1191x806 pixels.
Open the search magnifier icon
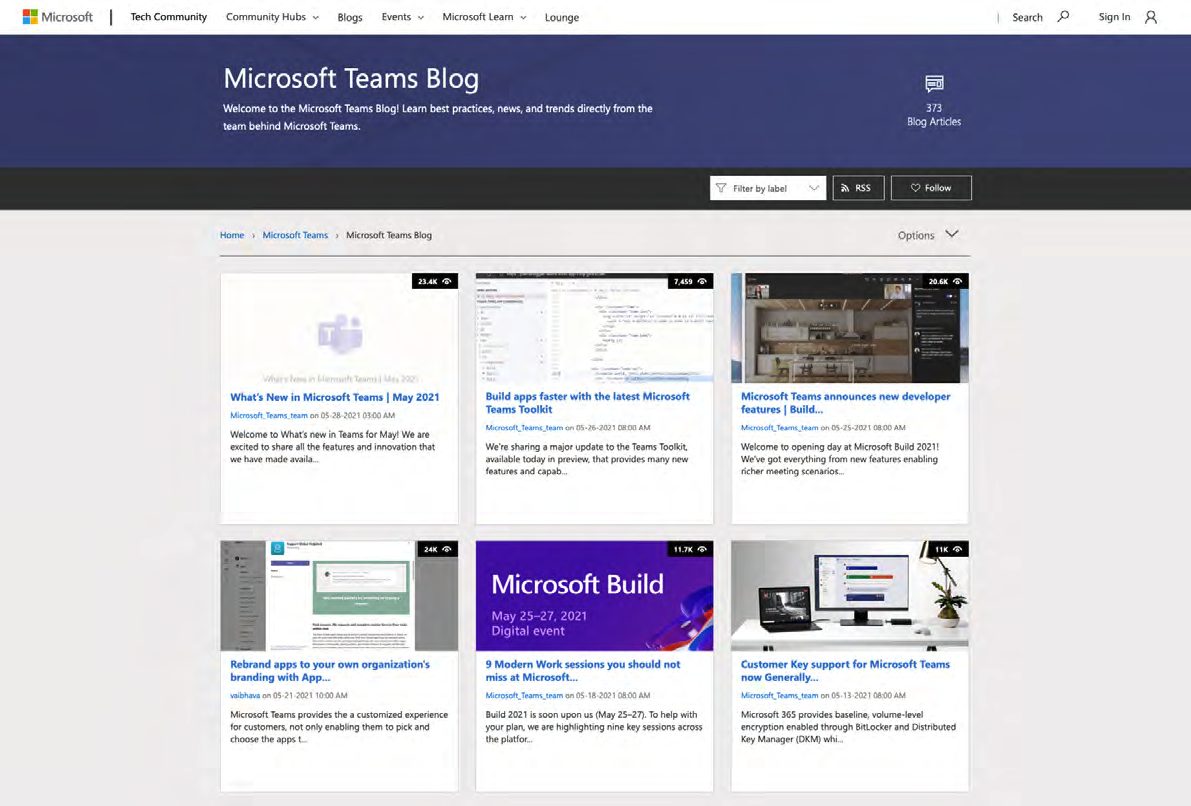pyautogui.click(x=1063, y=16)
